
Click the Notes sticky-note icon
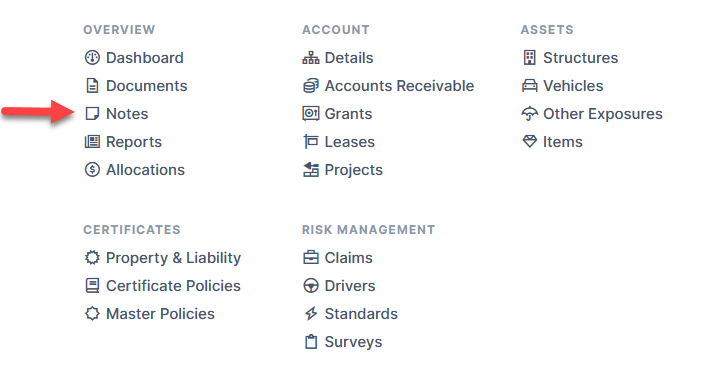92,114
